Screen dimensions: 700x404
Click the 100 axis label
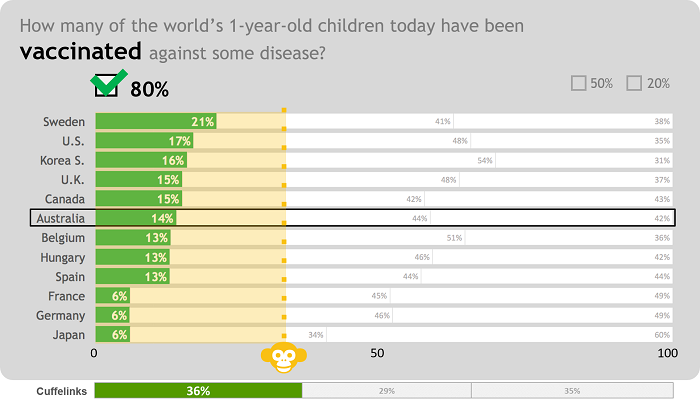(666, 354)
